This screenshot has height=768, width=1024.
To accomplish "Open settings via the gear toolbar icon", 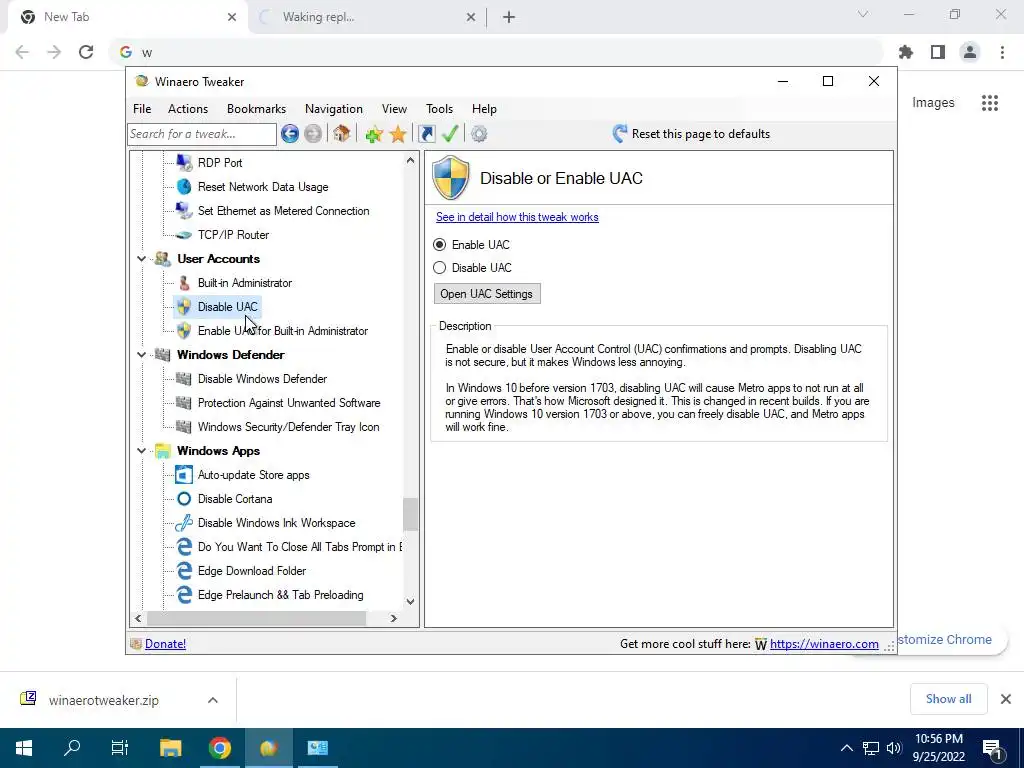I will (479, 134).
